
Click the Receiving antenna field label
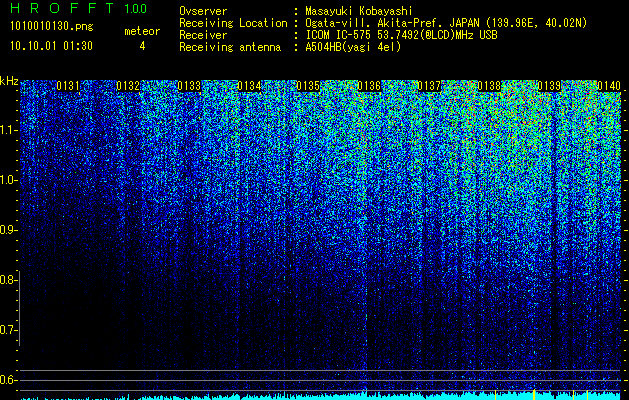pyautogui.click(x=230, y=47)
